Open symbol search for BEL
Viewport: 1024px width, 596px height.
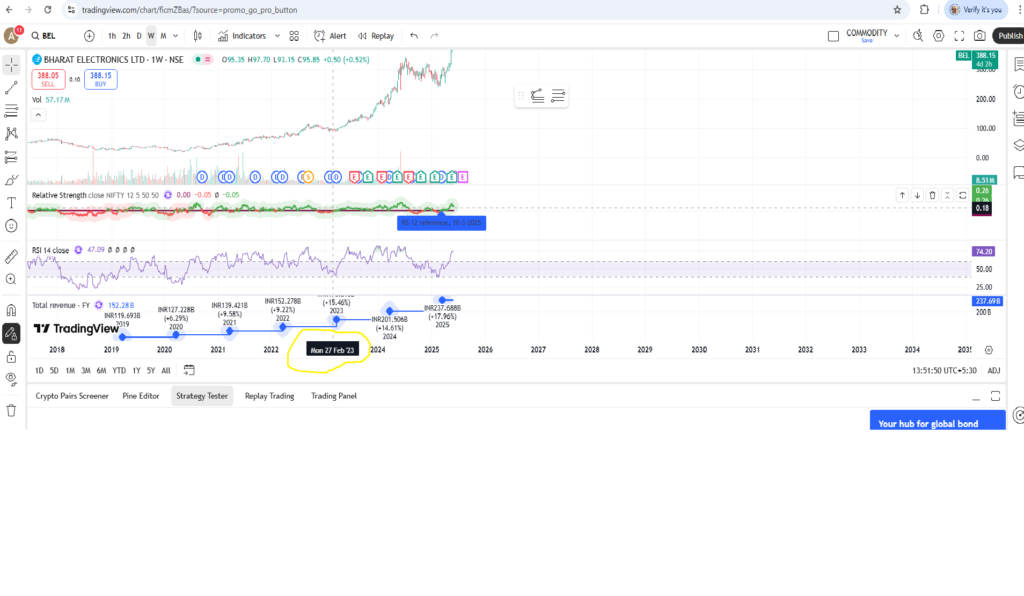pyautogui.click(x=44, y=36)
